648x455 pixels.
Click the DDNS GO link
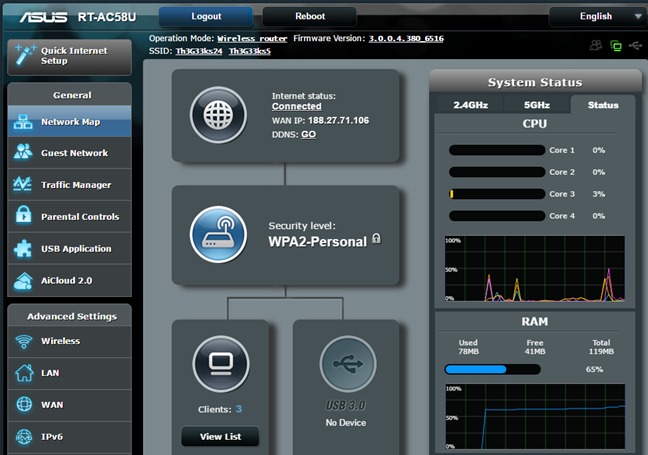pos(308,135)
